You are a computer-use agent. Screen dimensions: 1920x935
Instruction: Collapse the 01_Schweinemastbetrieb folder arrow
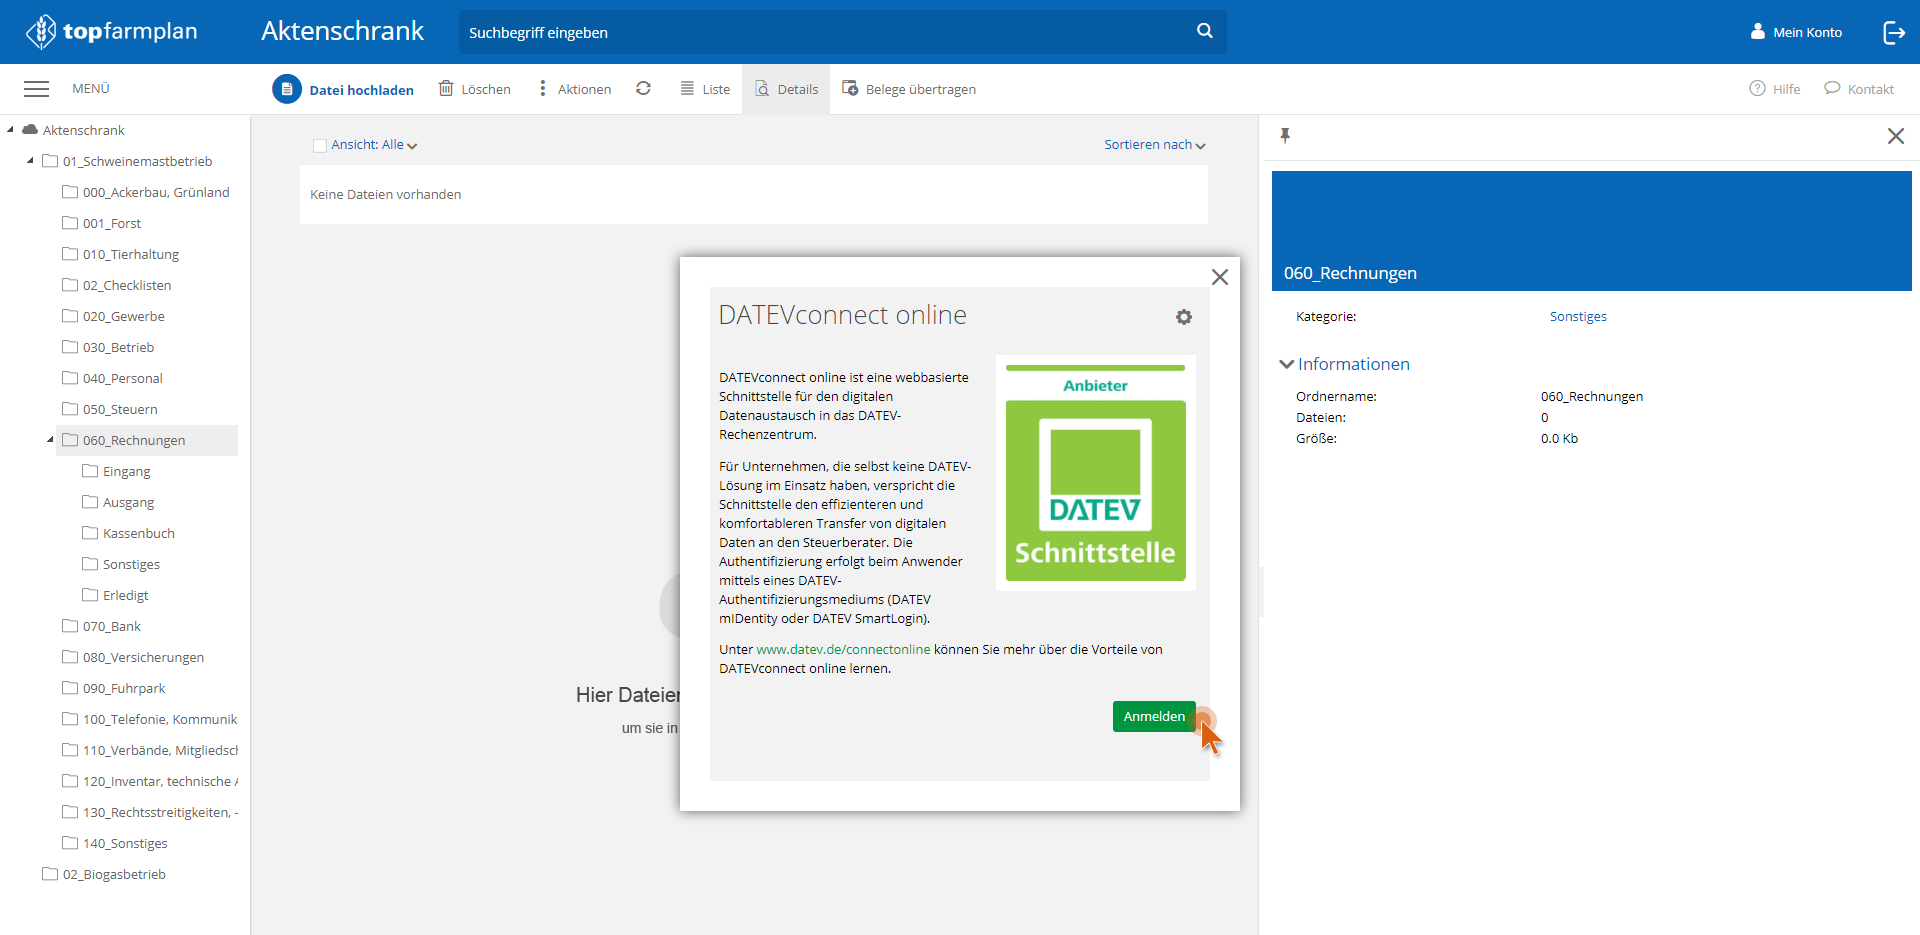[x=30, y=160]
